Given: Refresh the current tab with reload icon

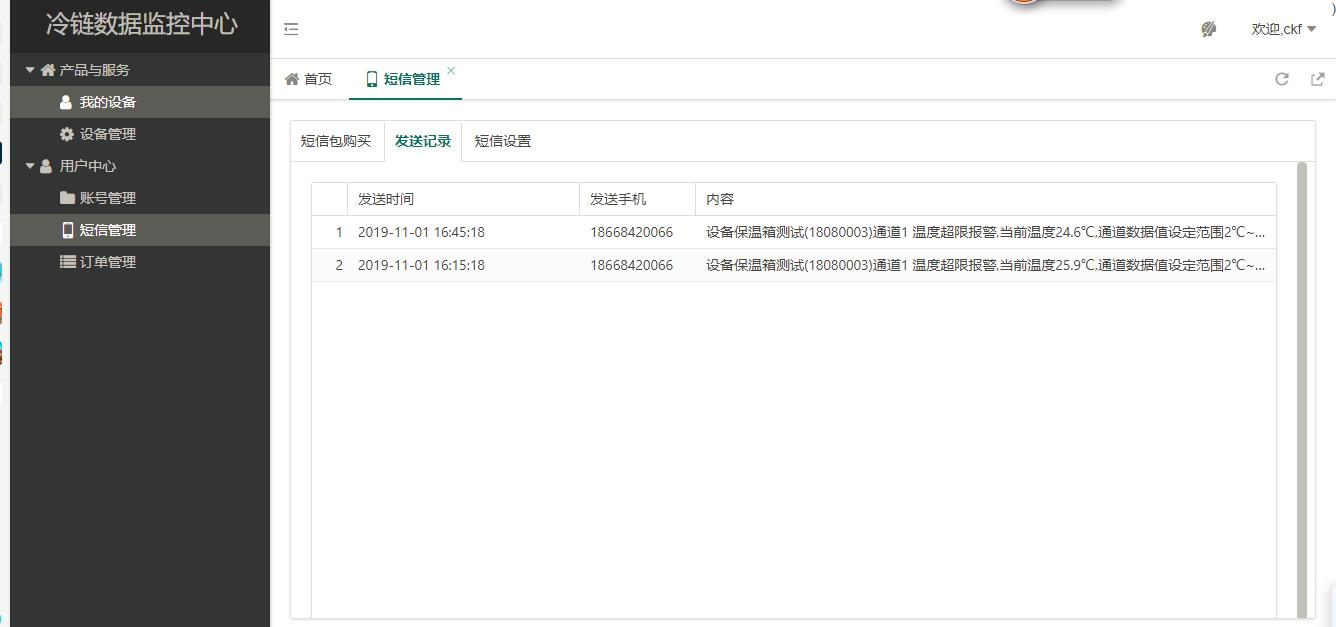Looking at the screenshot, I should (1281, 79).
